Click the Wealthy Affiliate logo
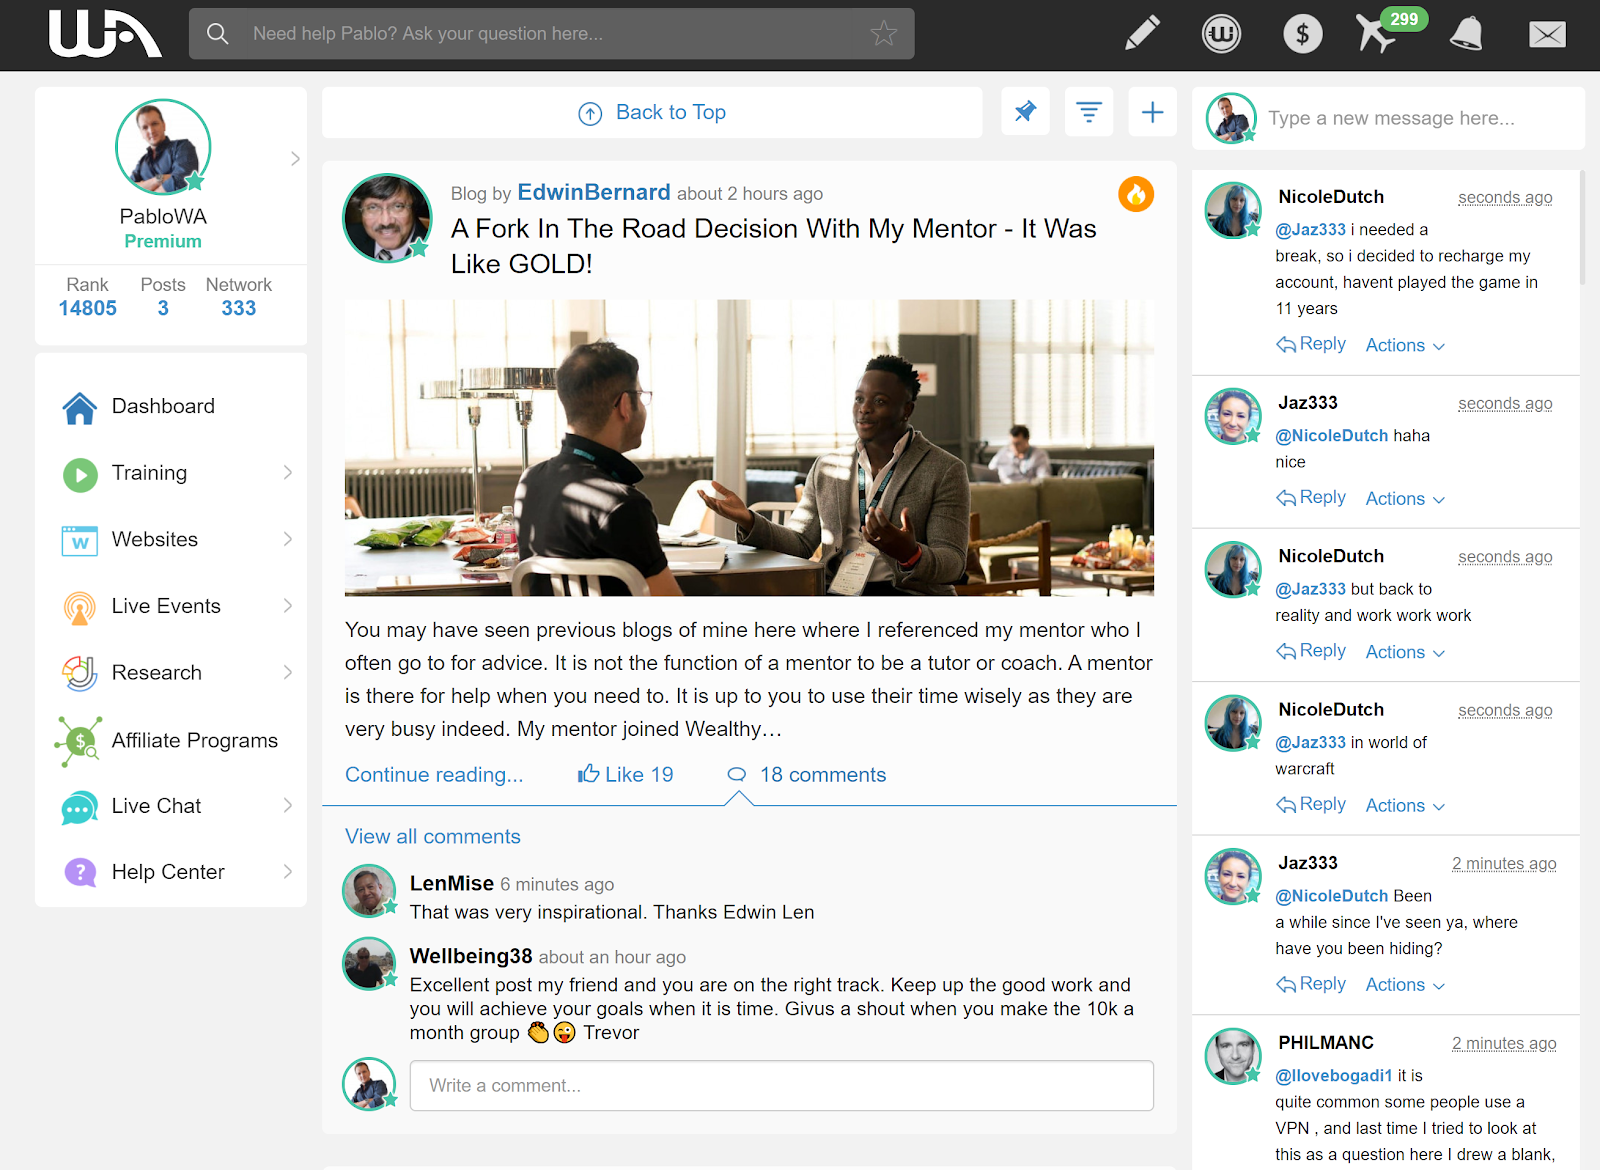The width and height of the screenshot is (1600, 1170). (105, 34)
